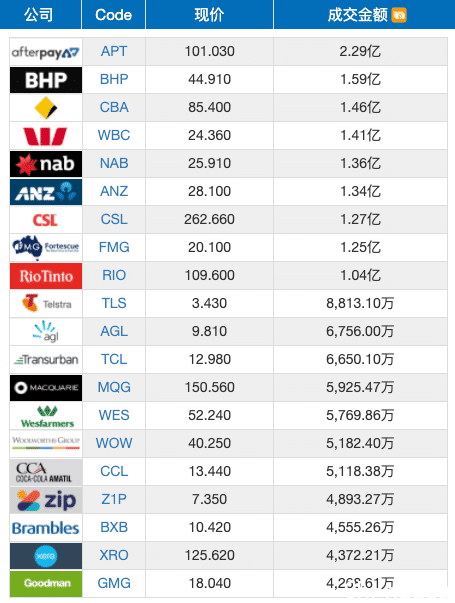Select the Commonwealth Bank yellow diamond logo
This screenshot has width=455, height=603.
click(x=46, y=108)
